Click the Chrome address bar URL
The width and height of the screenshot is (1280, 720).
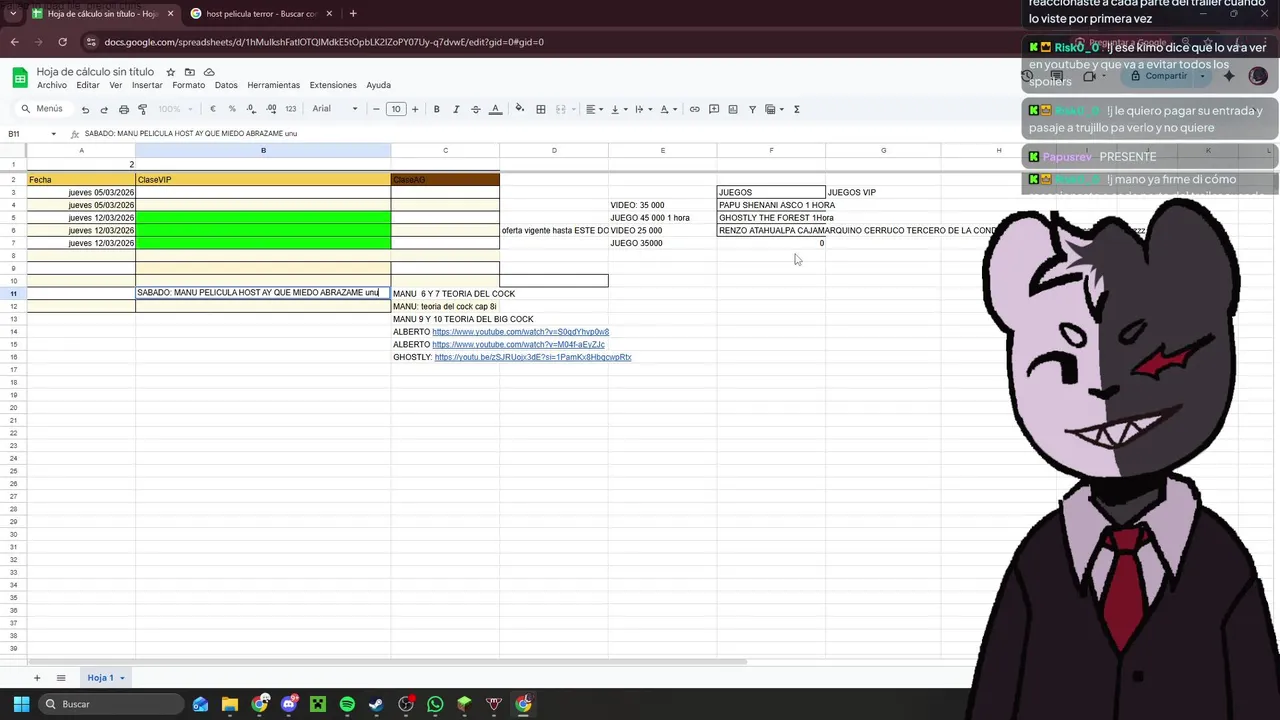pos(324,42)
